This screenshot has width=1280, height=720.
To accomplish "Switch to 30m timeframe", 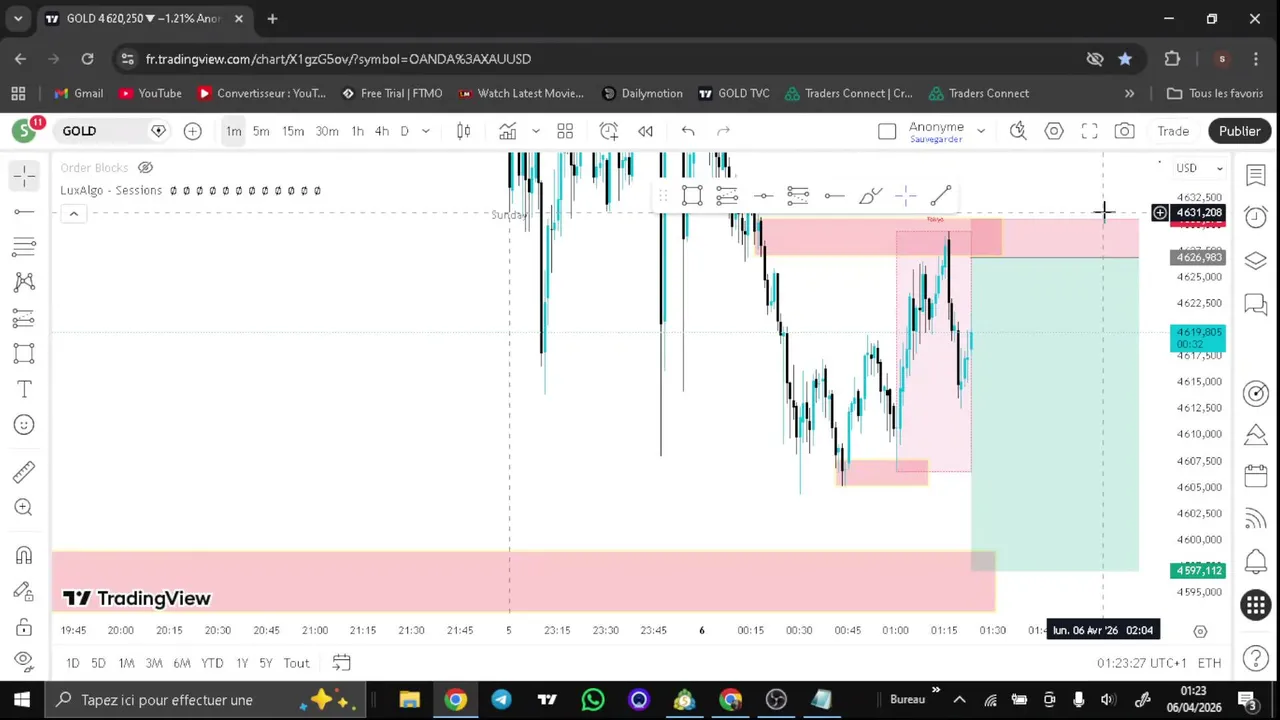I will click(327, 131).
